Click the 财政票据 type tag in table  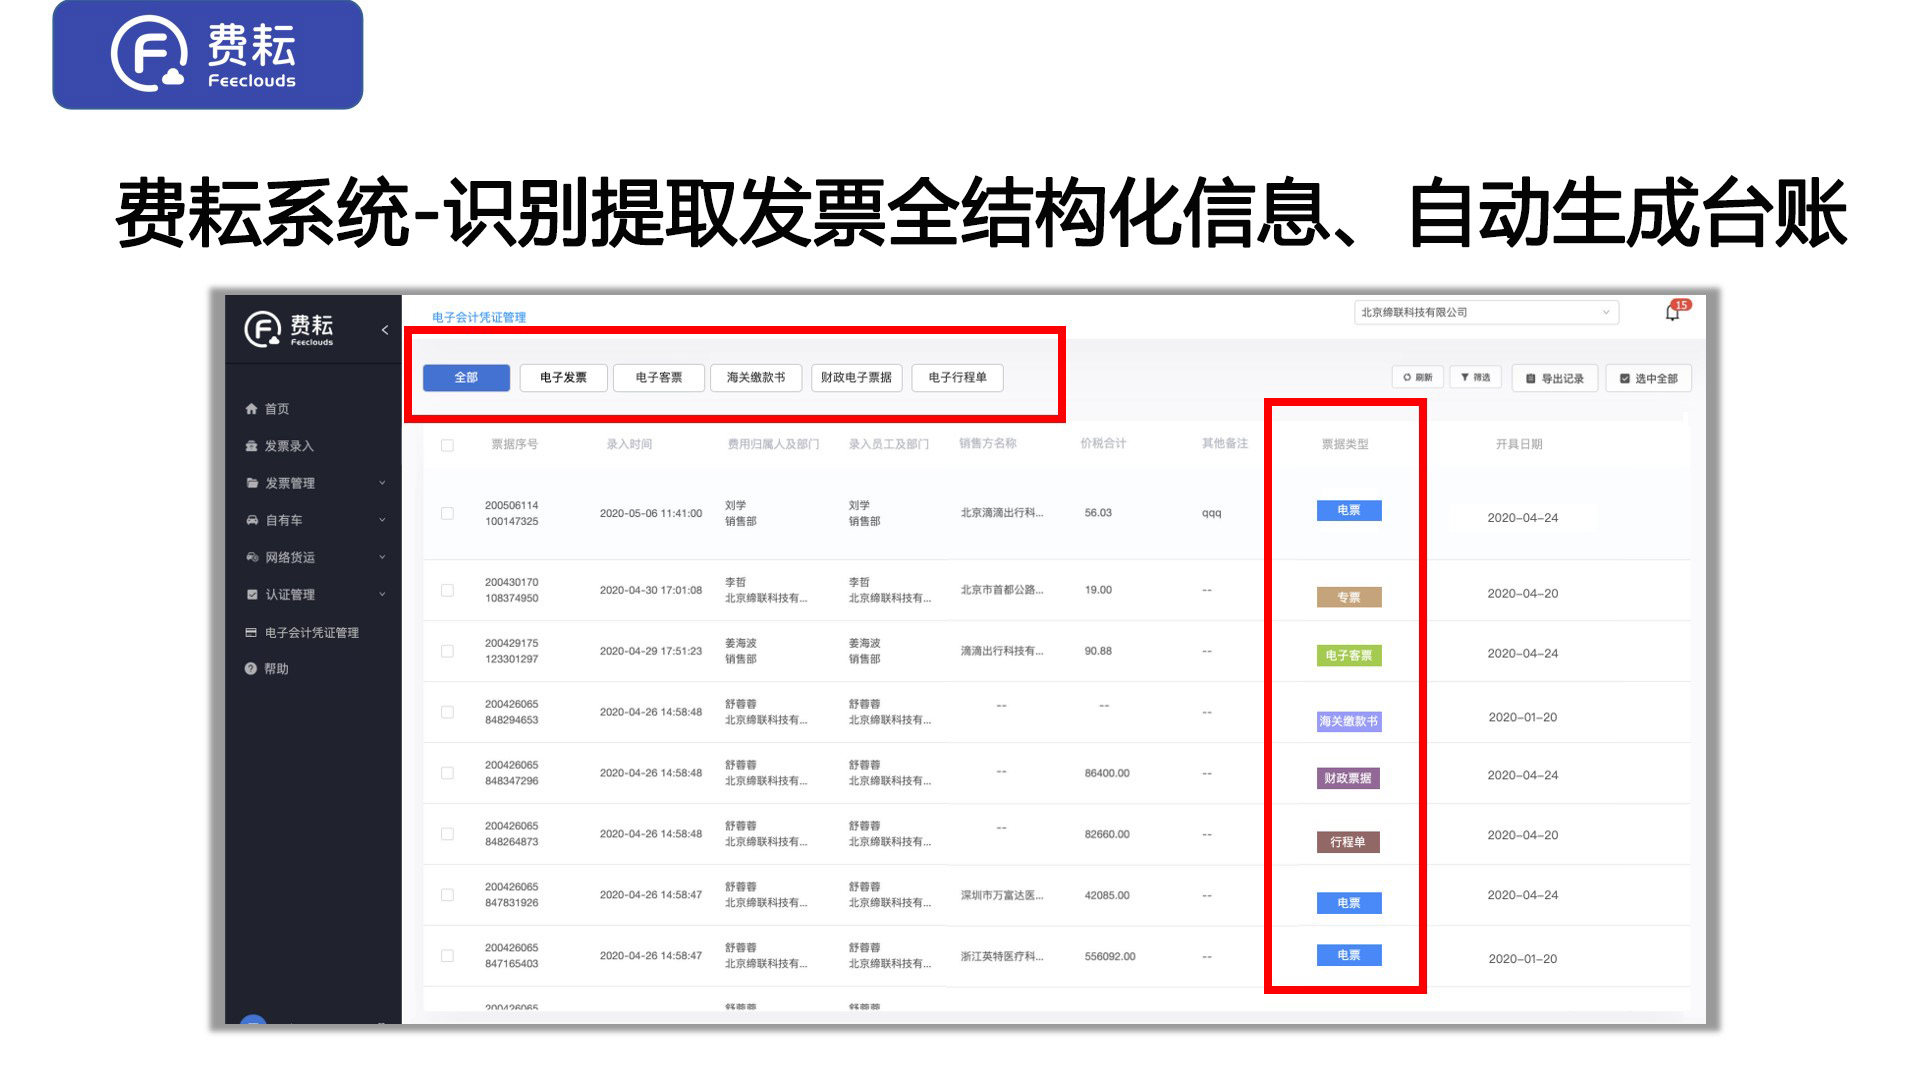click(1348, 778)
